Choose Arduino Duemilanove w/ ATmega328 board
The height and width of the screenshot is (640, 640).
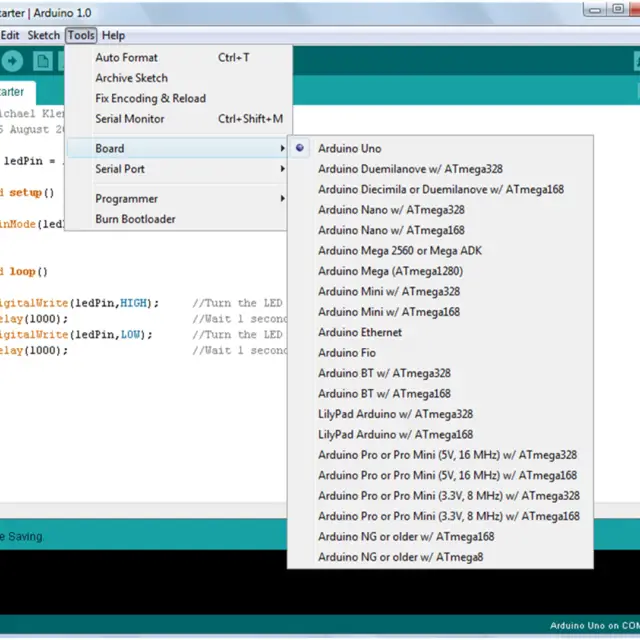click(x=410, y=169)
